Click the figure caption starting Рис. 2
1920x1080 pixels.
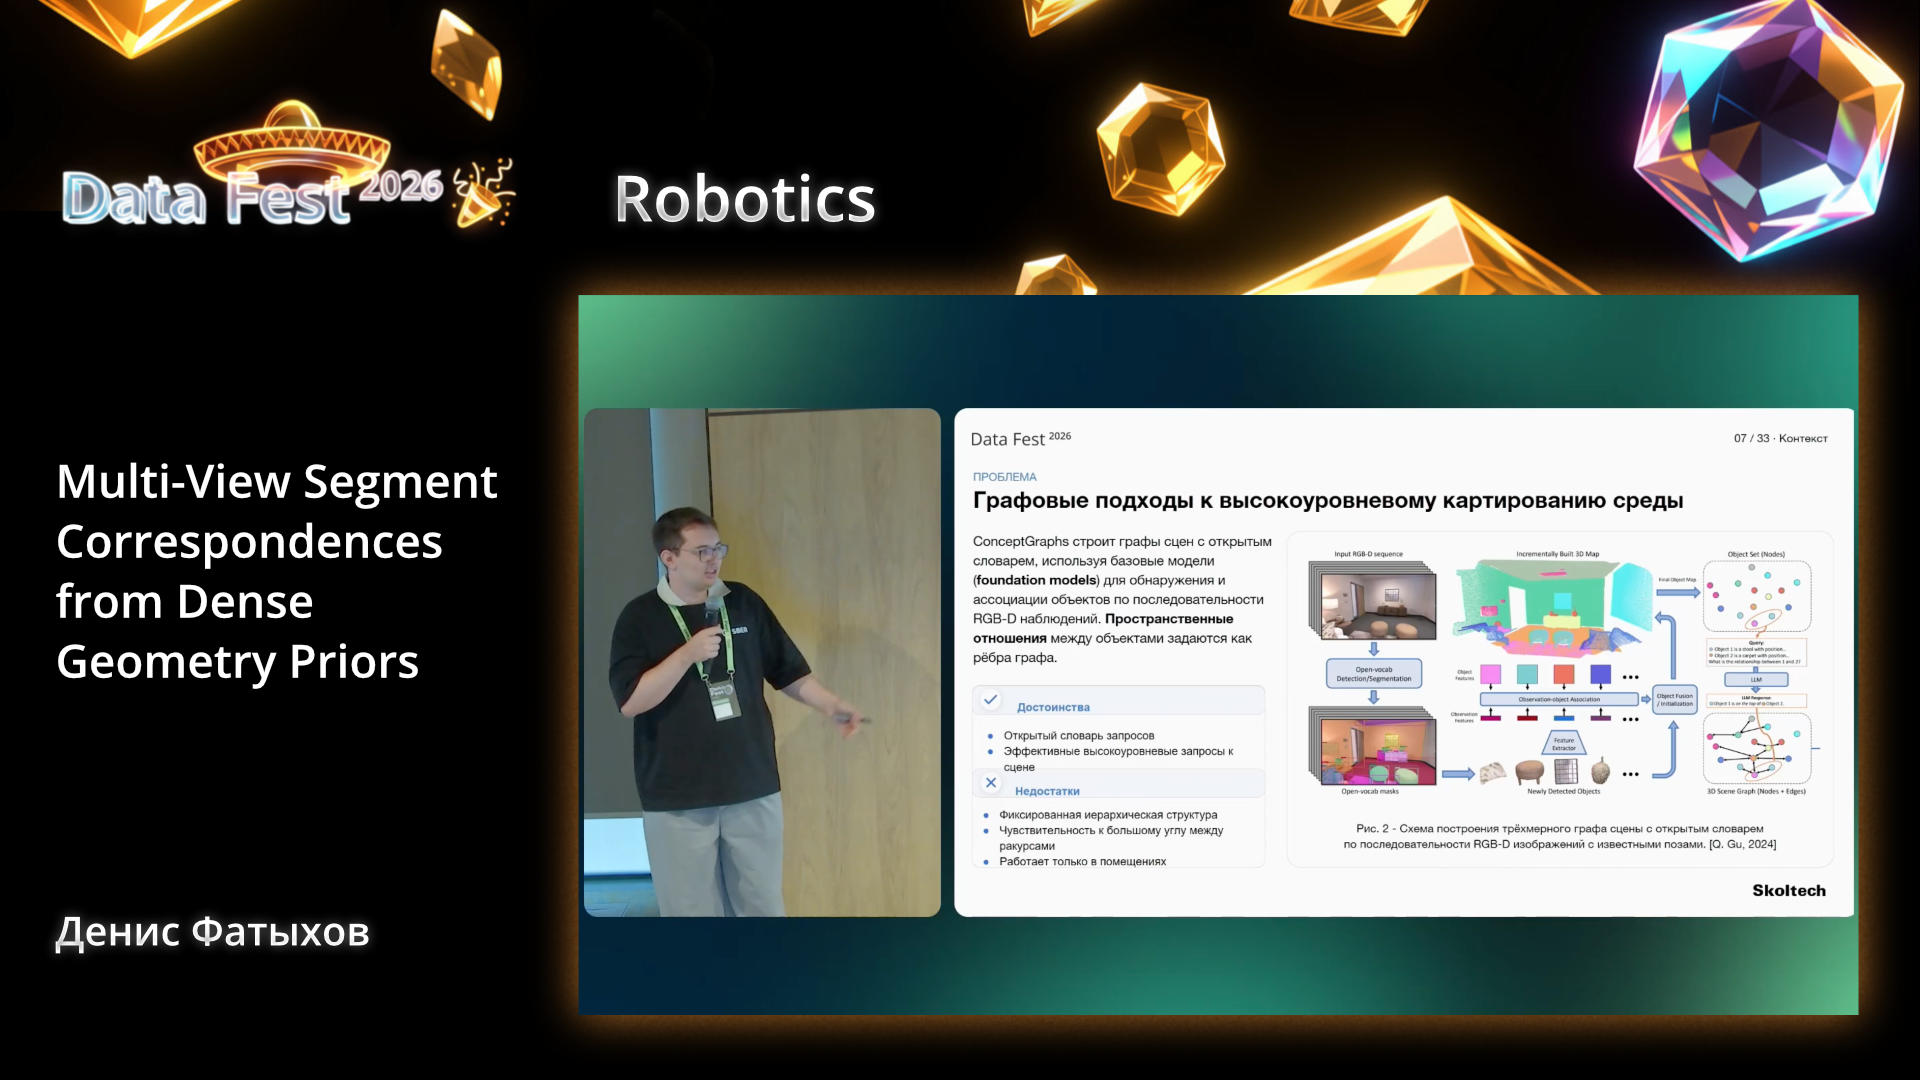pos(1559,836)
